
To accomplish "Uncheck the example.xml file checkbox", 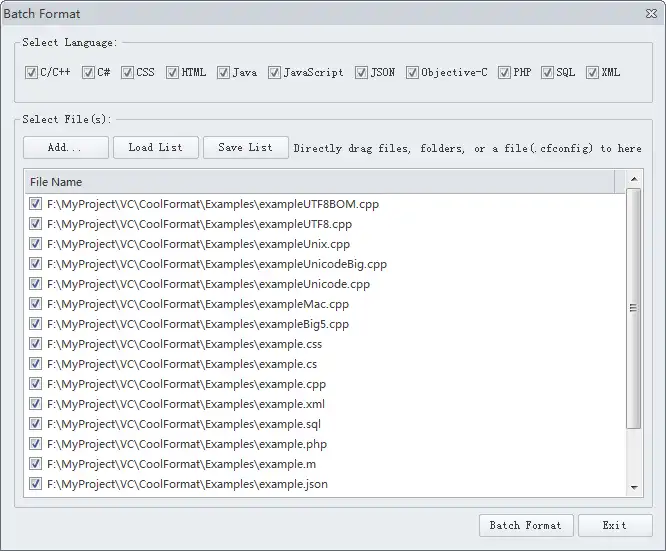I will (x=35, y=403).
